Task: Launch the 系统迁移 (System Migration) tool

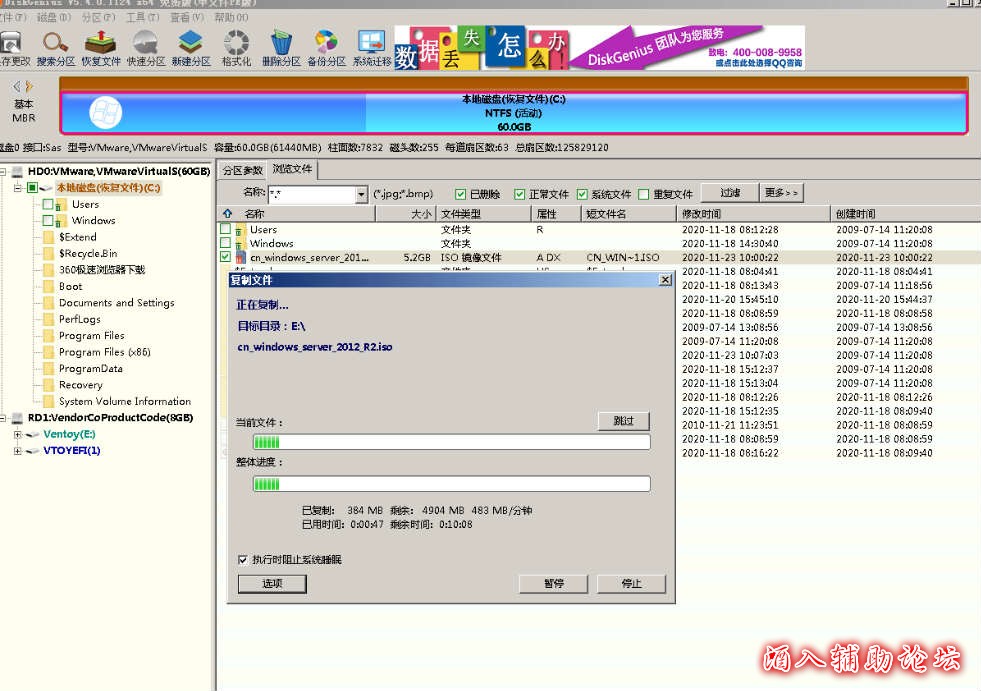Action: (372, 46)
